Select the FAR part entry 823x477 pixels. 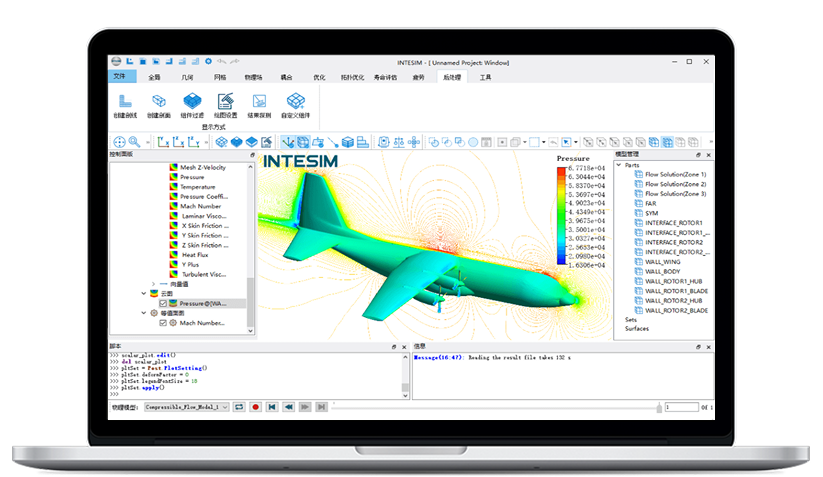click(x=651, y=204)
